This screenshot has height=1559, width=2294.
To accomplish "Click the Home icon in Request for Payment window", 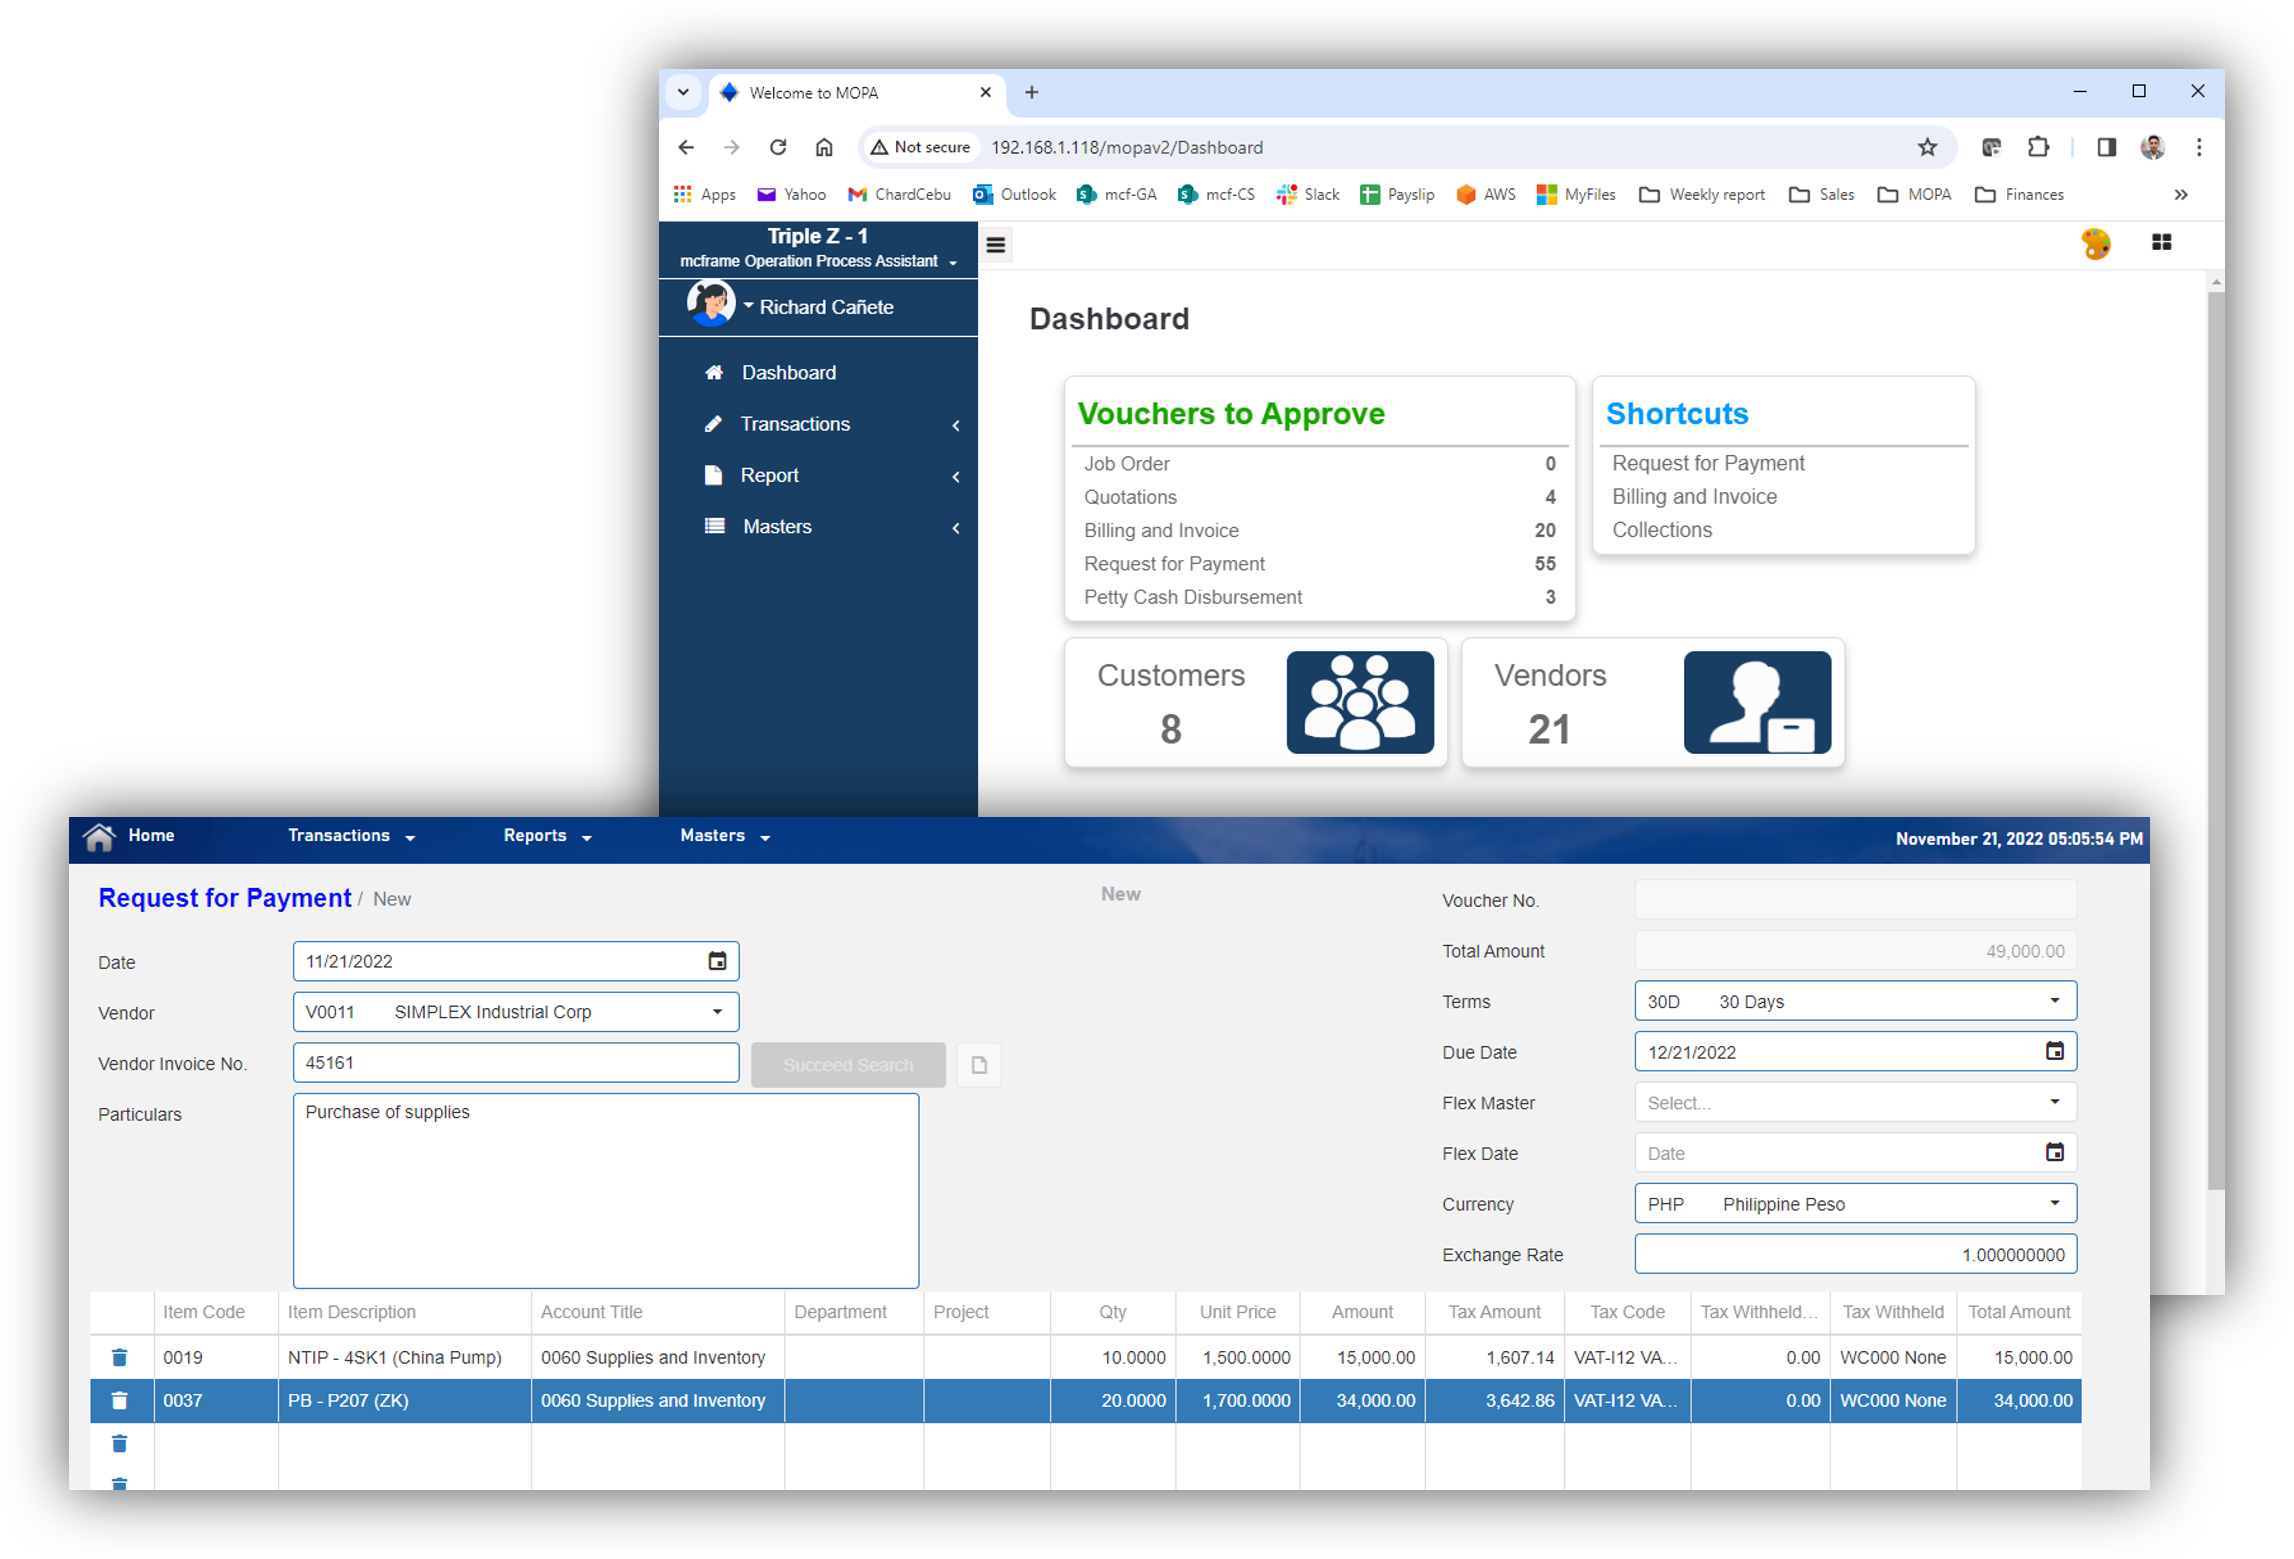I will pyautogui.click(x=99, y=836).
